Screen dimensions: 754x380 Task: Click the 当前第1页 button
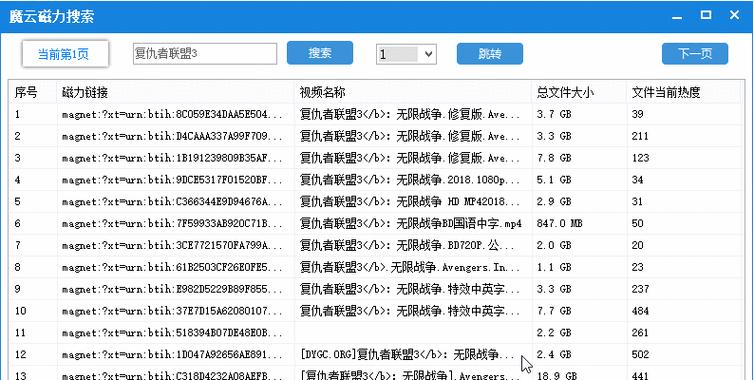[65, 54]
